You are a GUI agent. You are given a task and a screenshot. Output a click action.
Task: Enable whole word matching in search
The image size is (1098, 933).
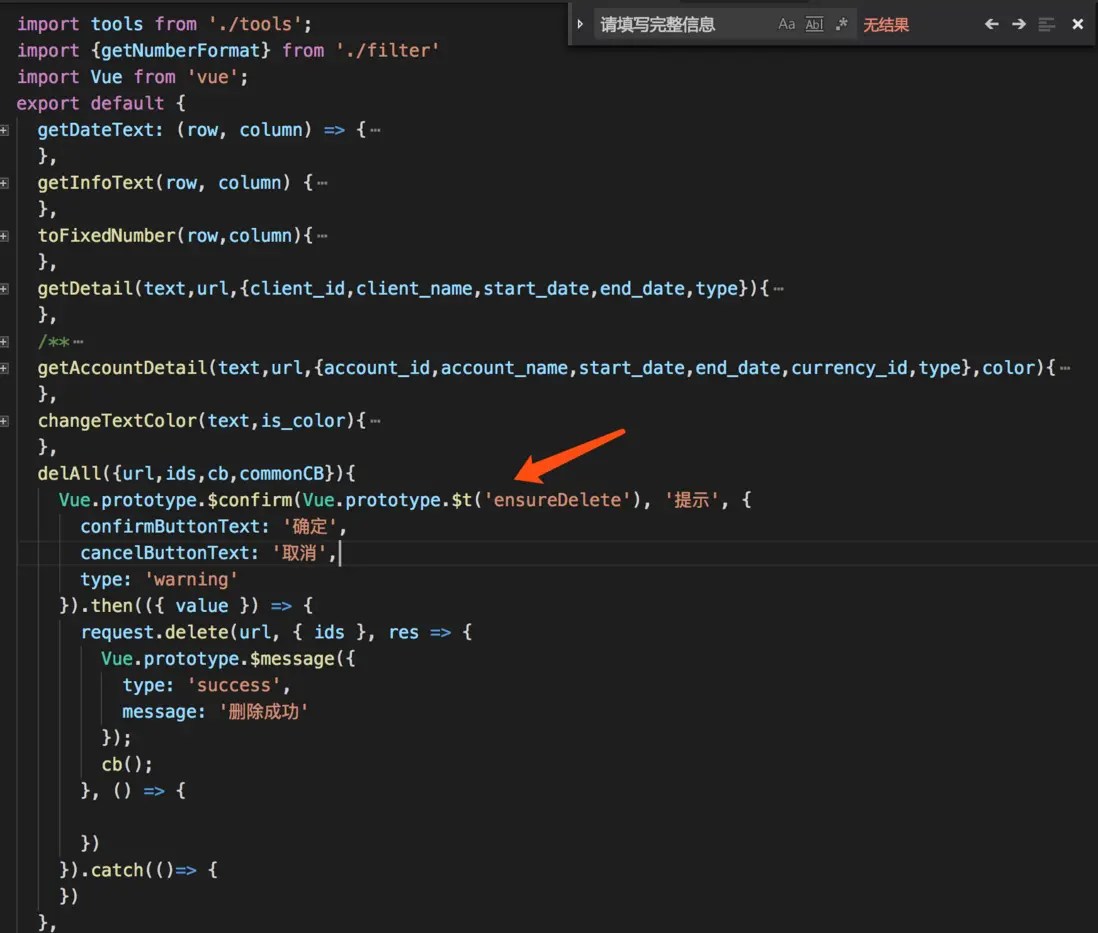[813, 23]
